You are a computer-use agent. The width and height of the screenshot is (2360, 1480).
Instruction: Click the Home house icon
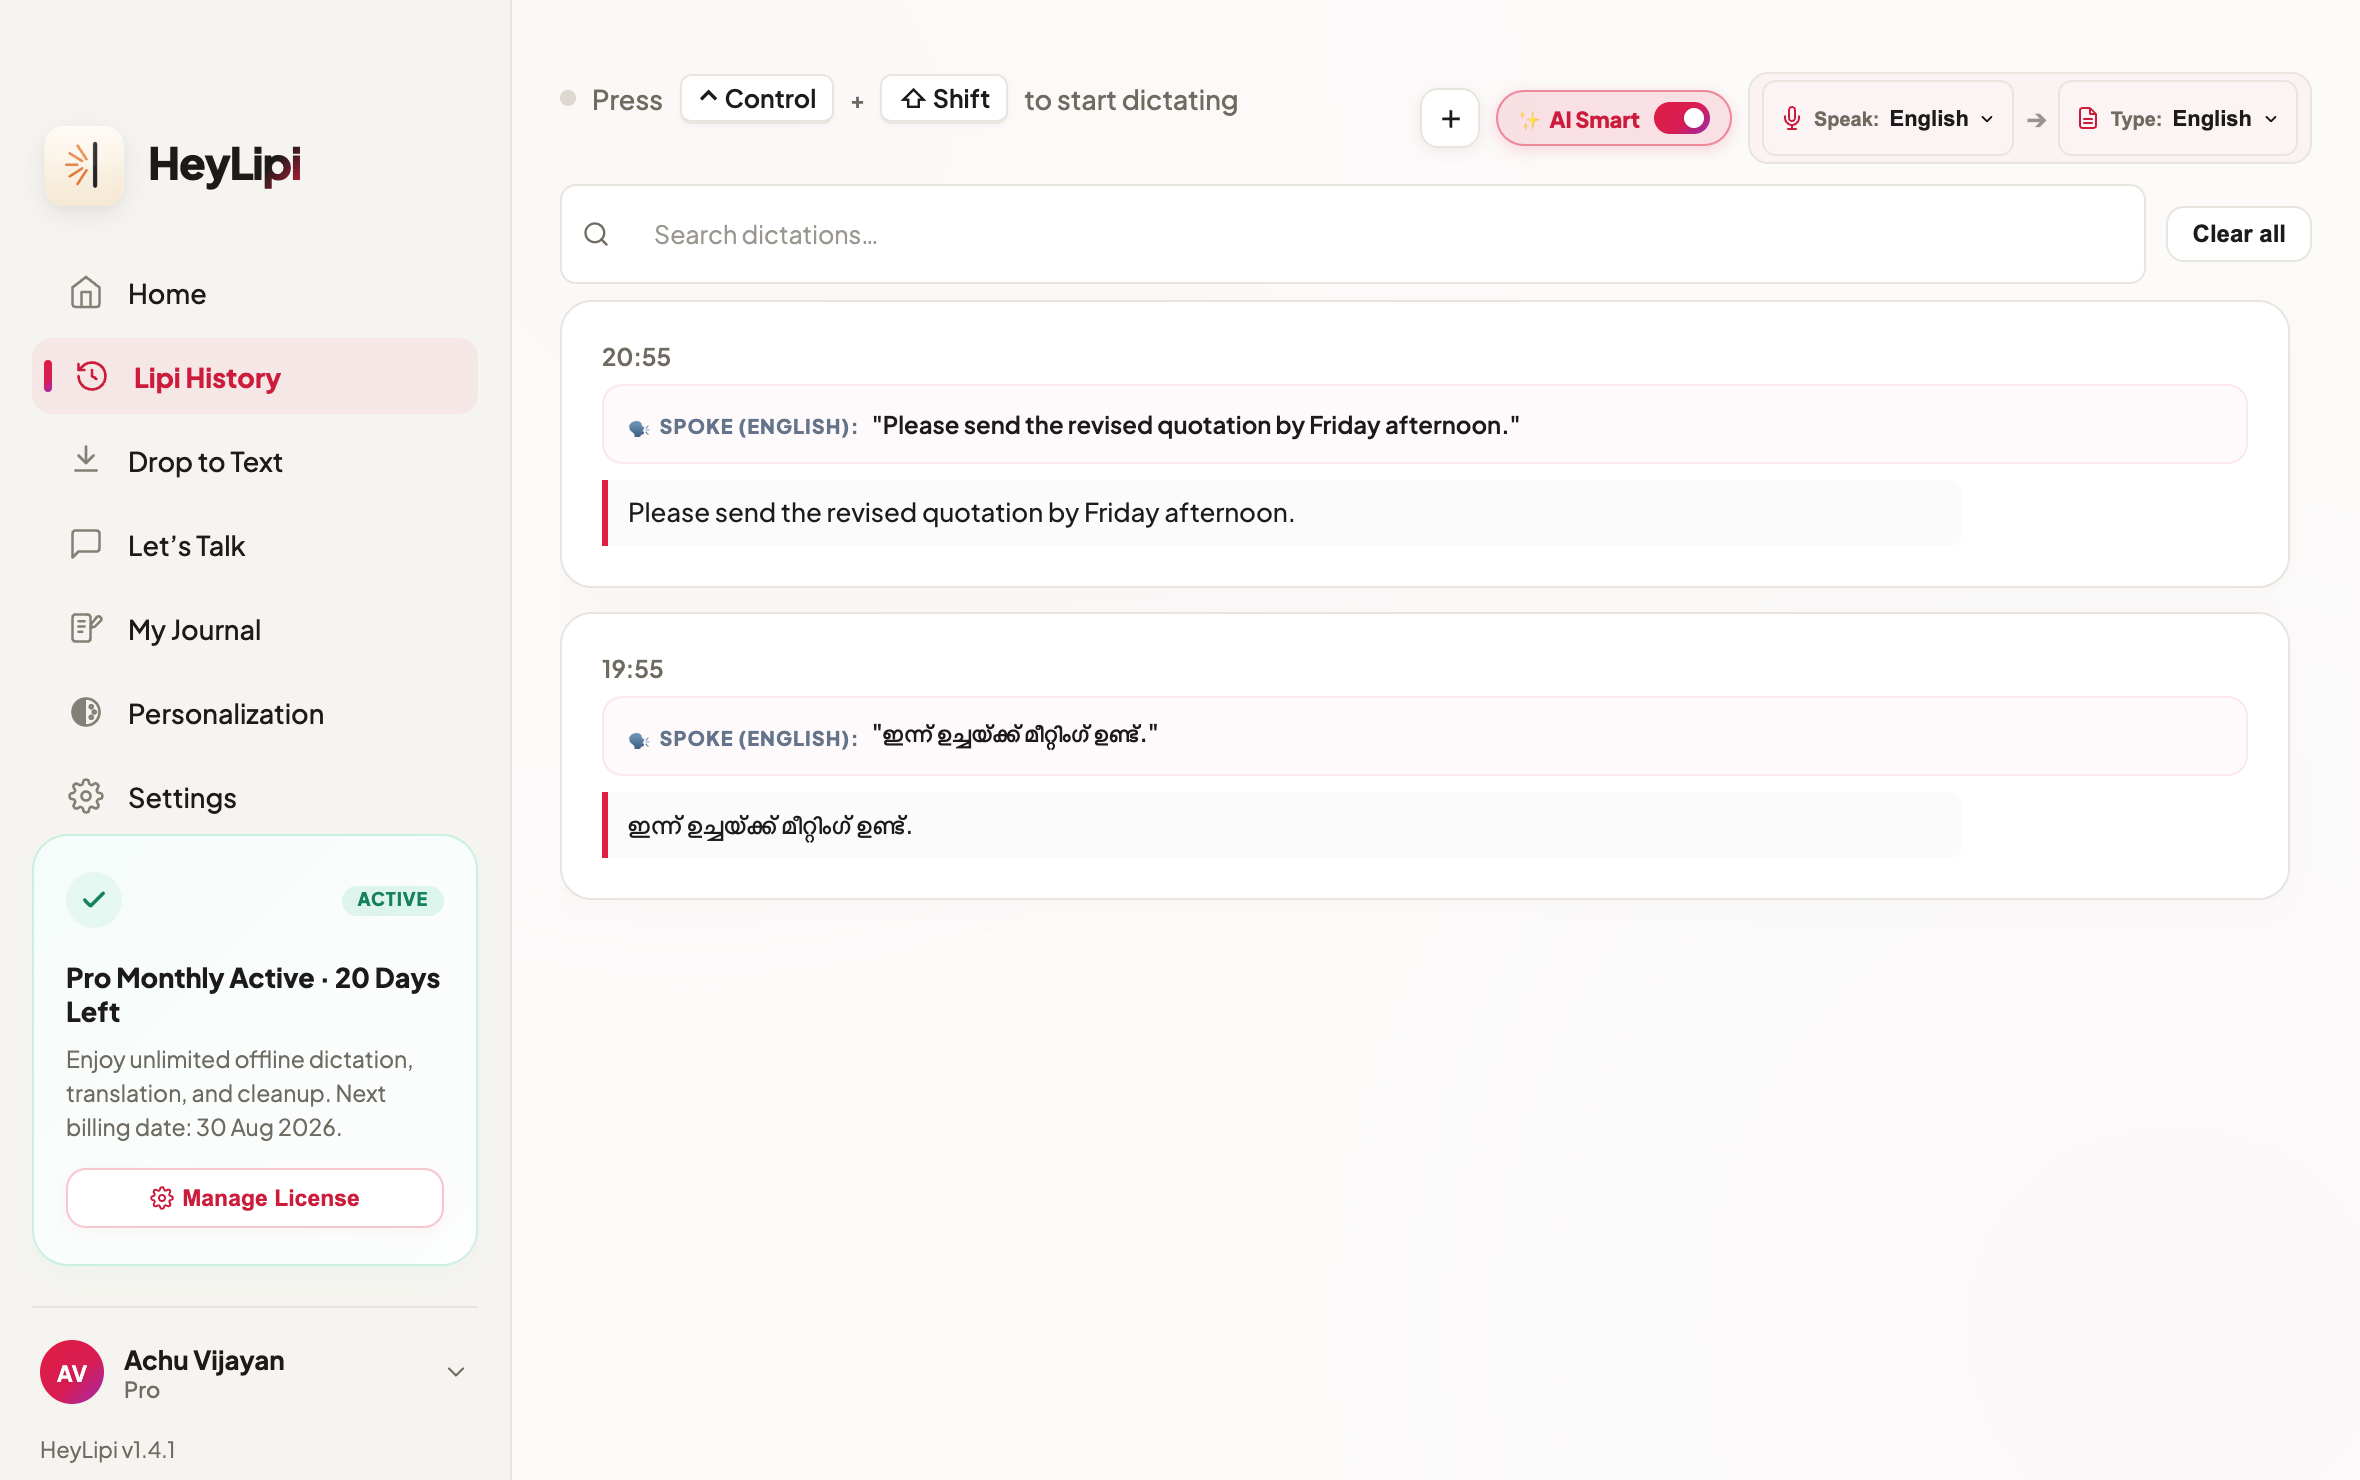click(x=86, y=293)
